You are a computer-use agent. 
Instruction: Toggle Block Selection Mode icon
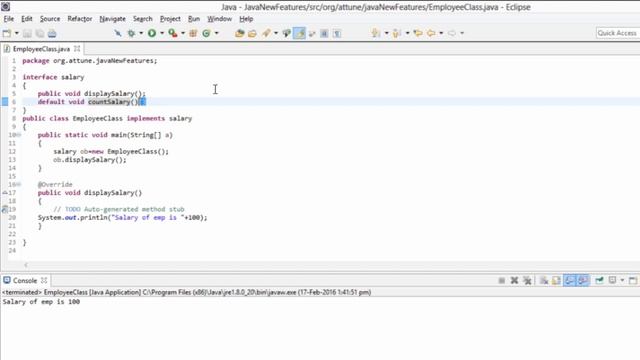(324, 33)
